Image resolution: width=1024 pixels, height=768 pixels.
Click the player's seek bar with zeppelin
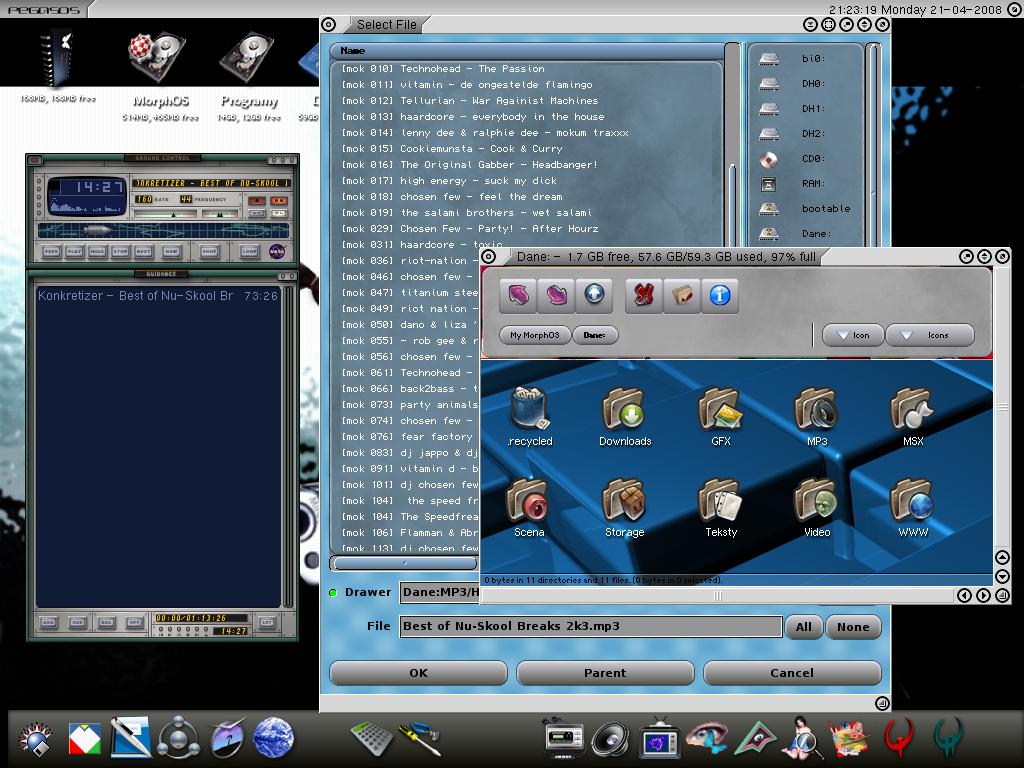[x=163, y=230]
